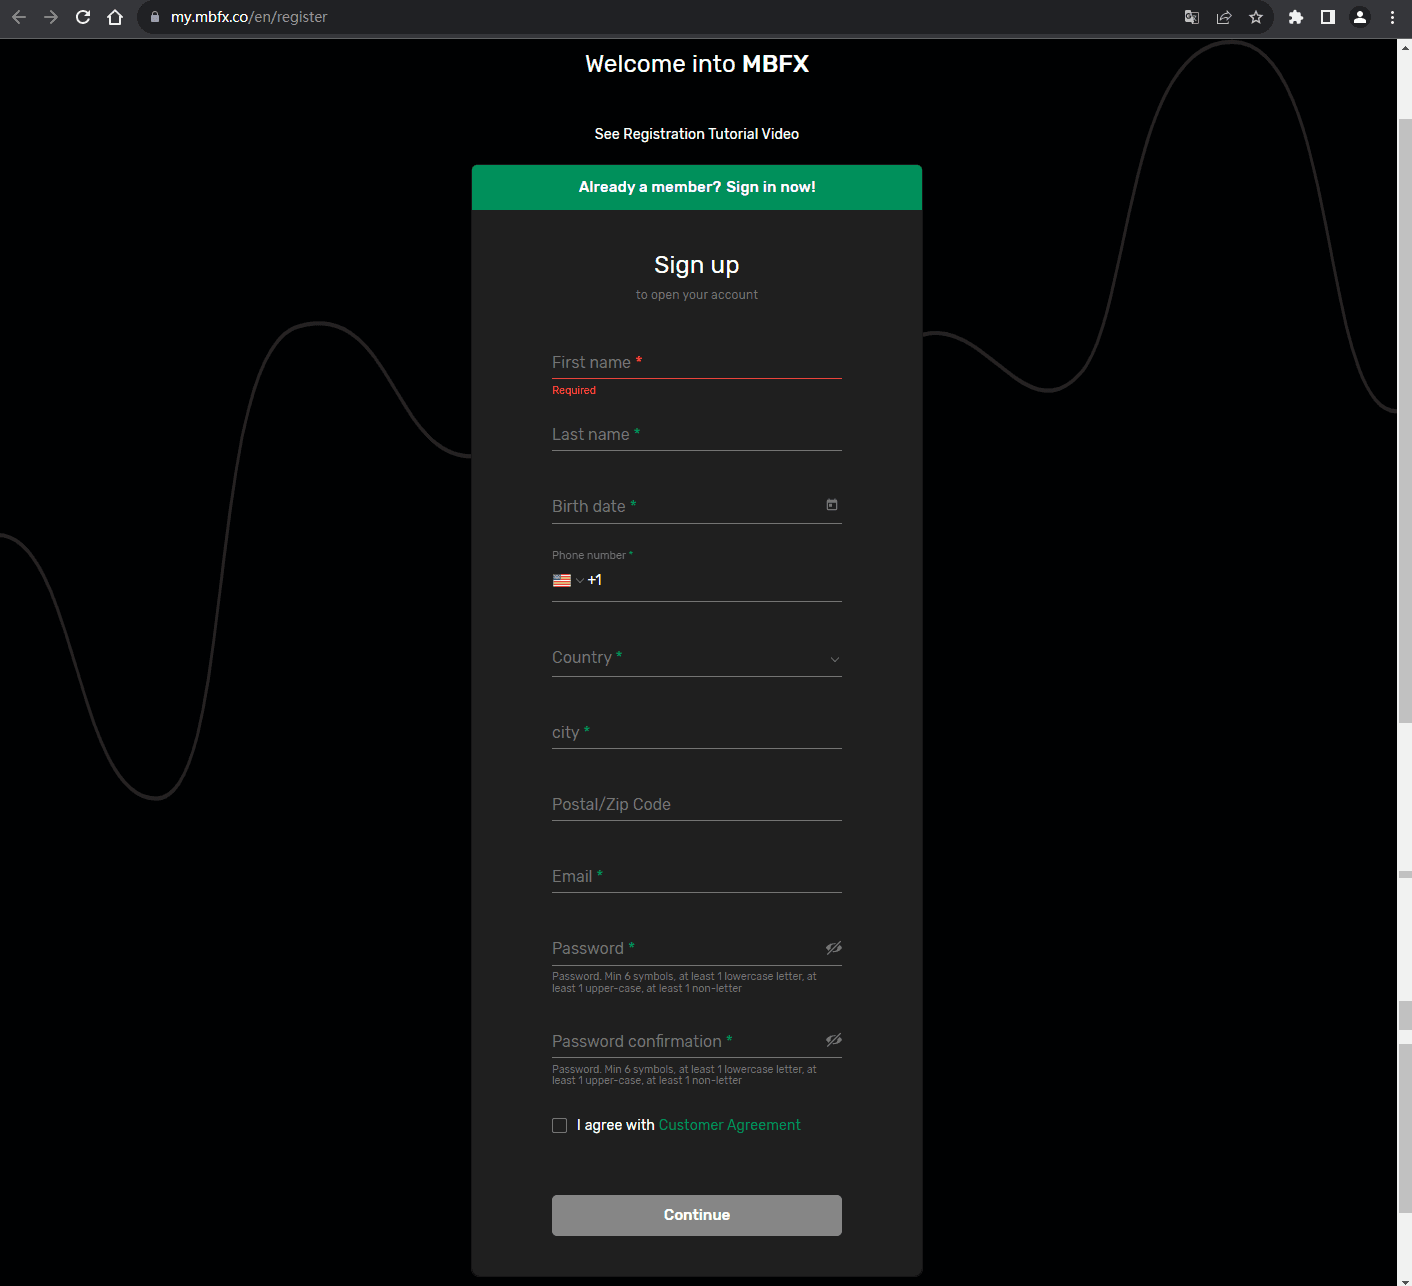This screenshot has height=1286, width=1412.
Task: Show the Password field contents with eye icon
Action: [834, 948]
